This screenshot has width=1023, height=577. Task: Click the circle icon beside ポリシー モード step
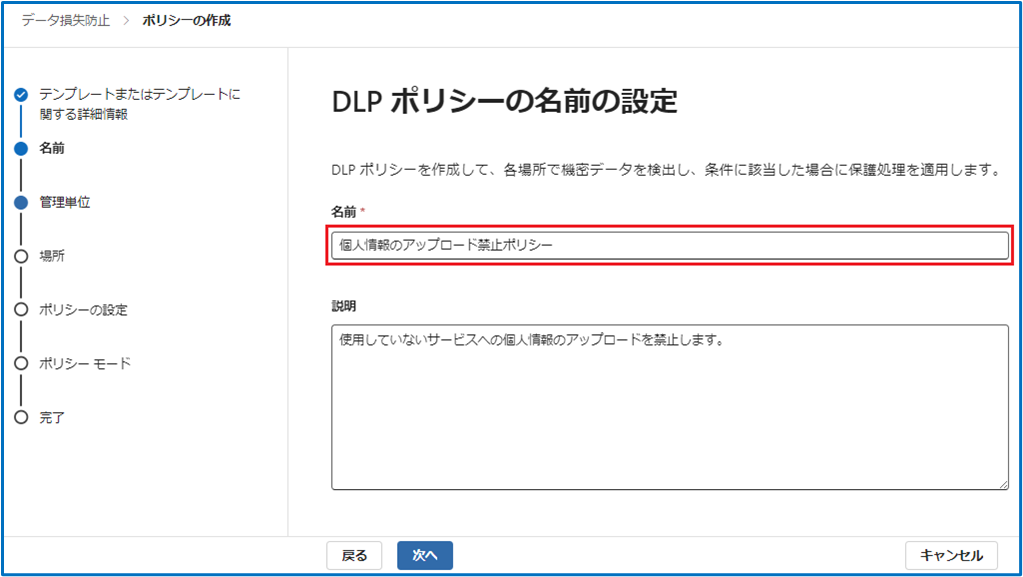[x=21, y=364]
